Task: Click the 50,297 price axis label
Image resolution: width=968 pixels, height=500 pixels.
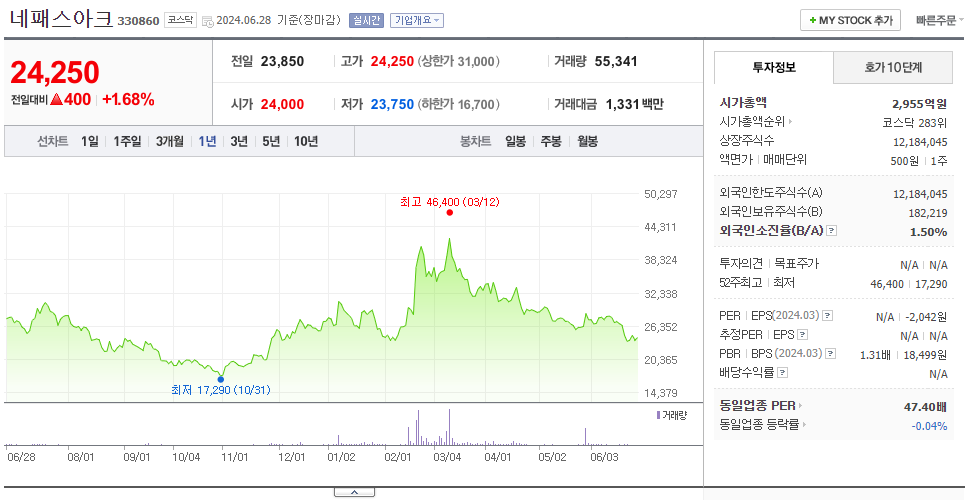Action: [x=660, y=194]
